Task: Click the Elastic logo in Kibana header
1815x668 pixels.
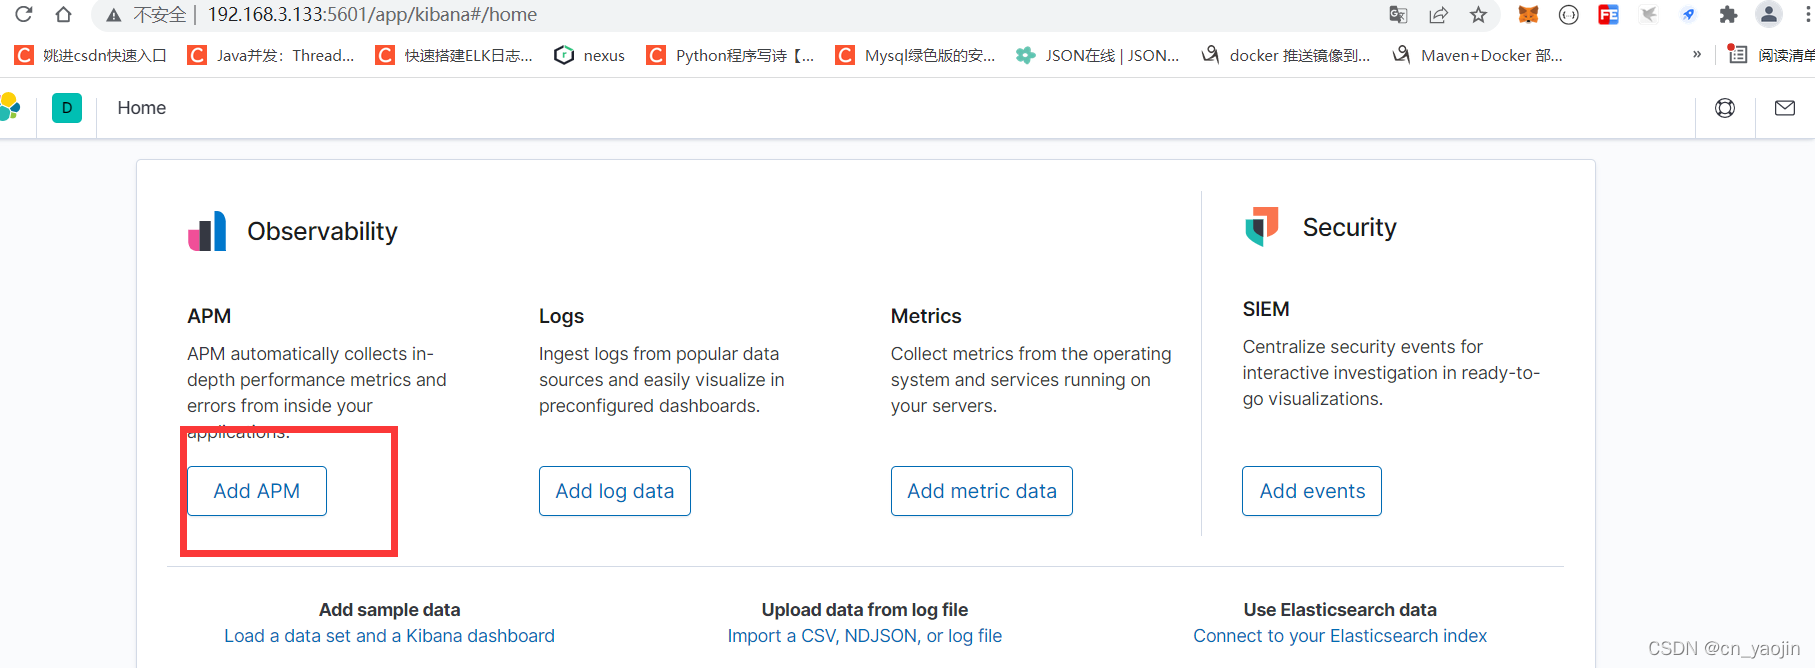Action: [x=10, y=107]
